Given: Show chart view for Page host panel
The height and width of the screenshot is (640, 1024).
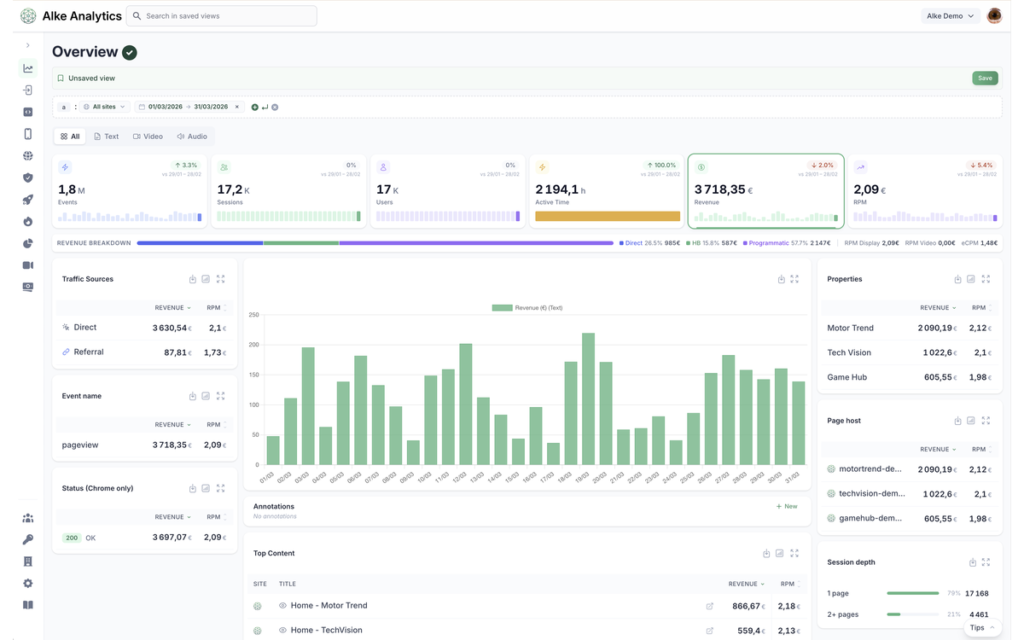Looking at the screenshot, I should click(x=971, y=421).
